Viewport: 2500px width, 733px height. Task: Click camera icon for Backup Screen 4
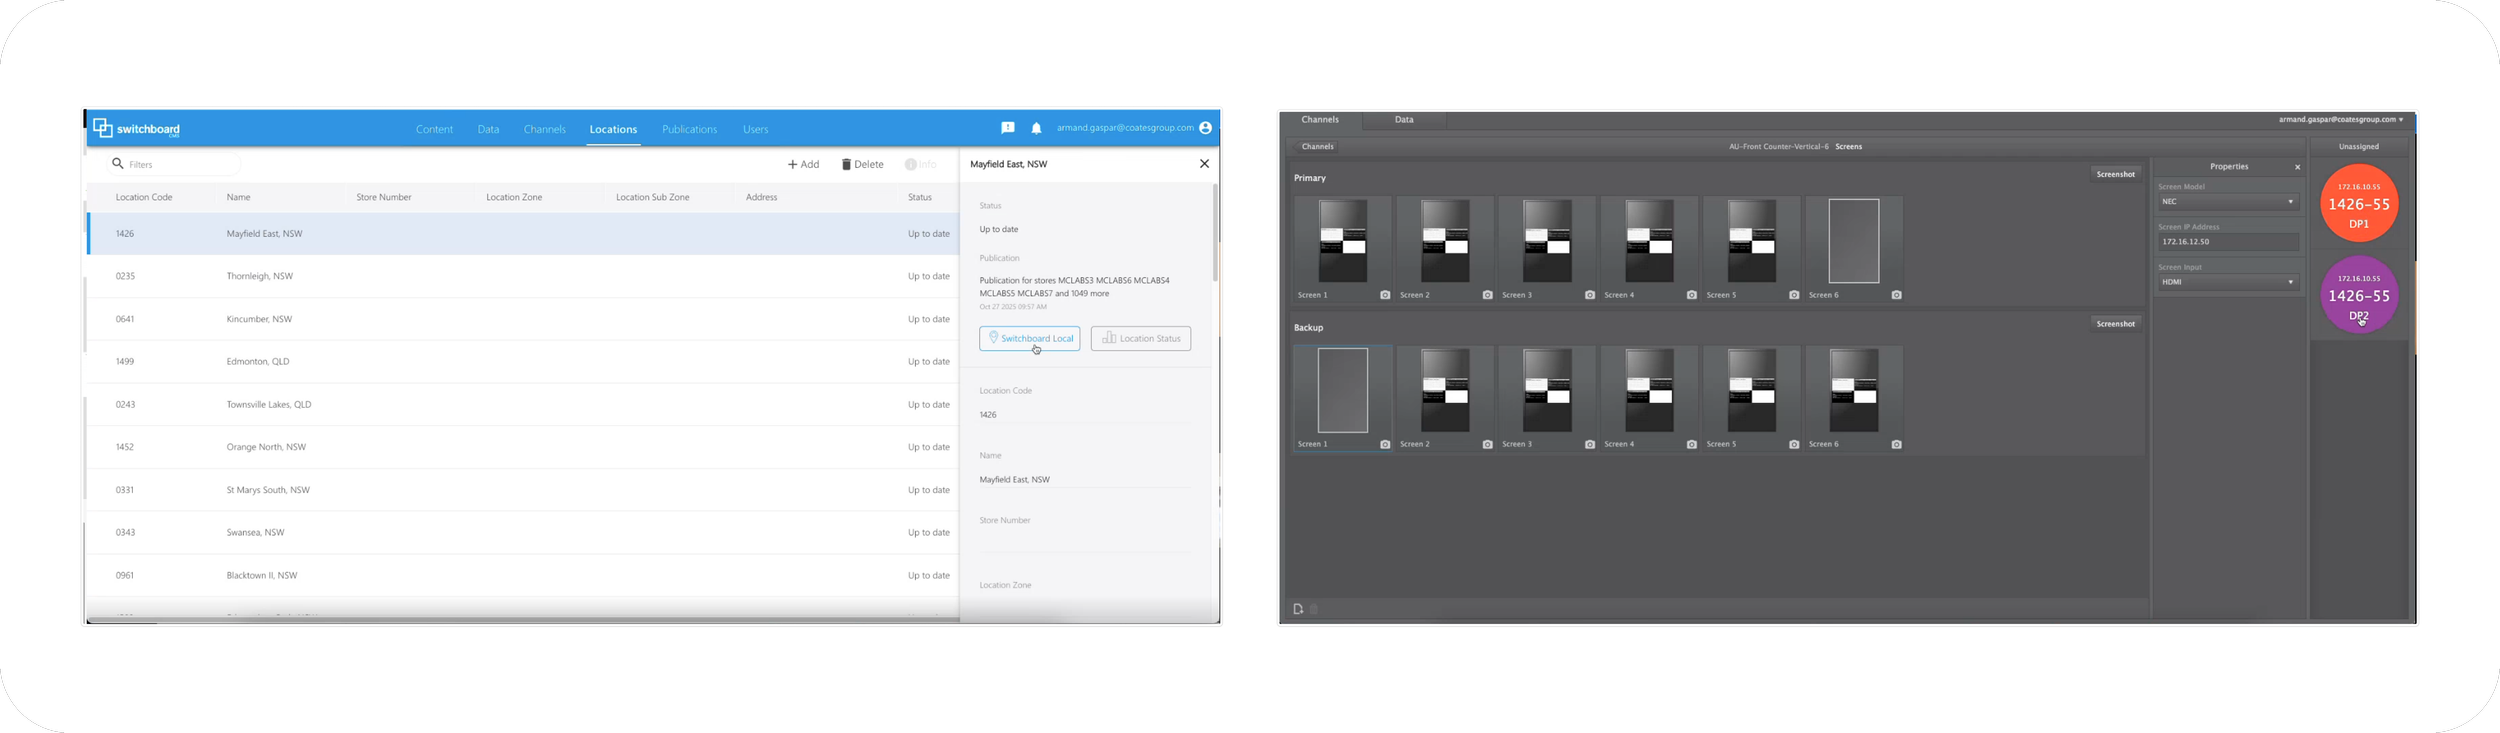pos(1692,444)
